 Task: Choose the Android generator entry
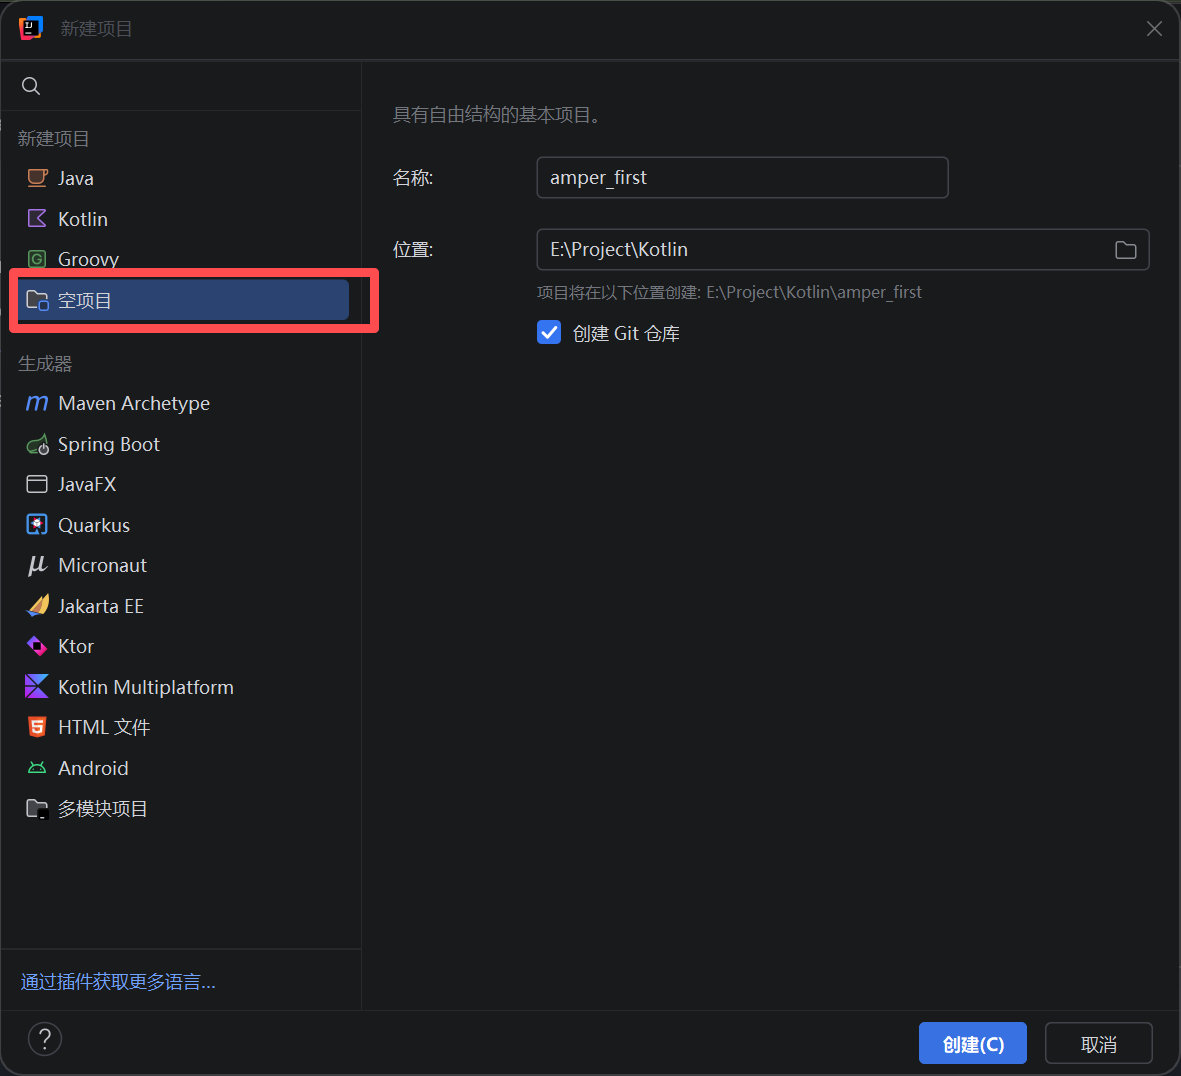click(93, 768)
